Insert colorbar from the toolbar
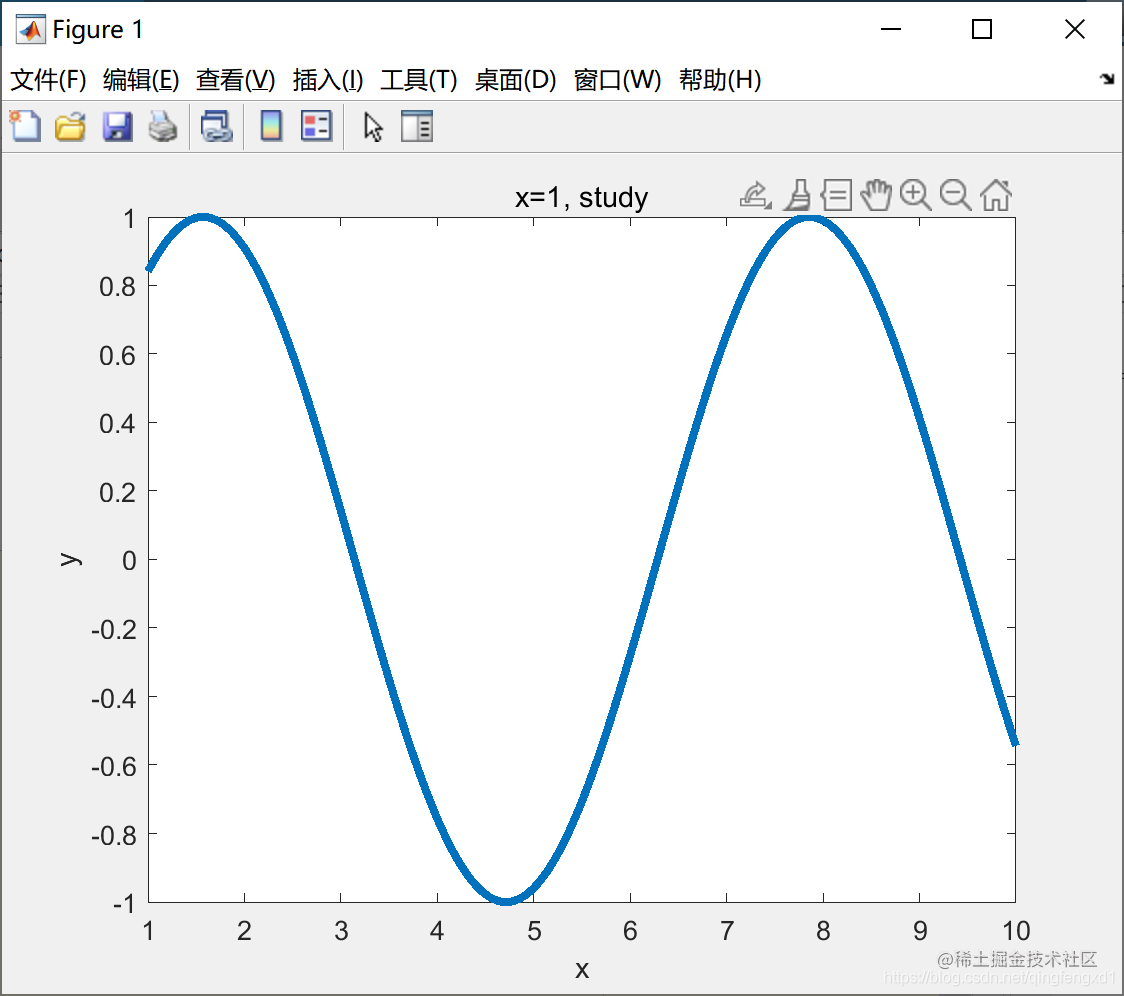The width and height of the screenshot is (1124, 996). [x=271, y=127]
